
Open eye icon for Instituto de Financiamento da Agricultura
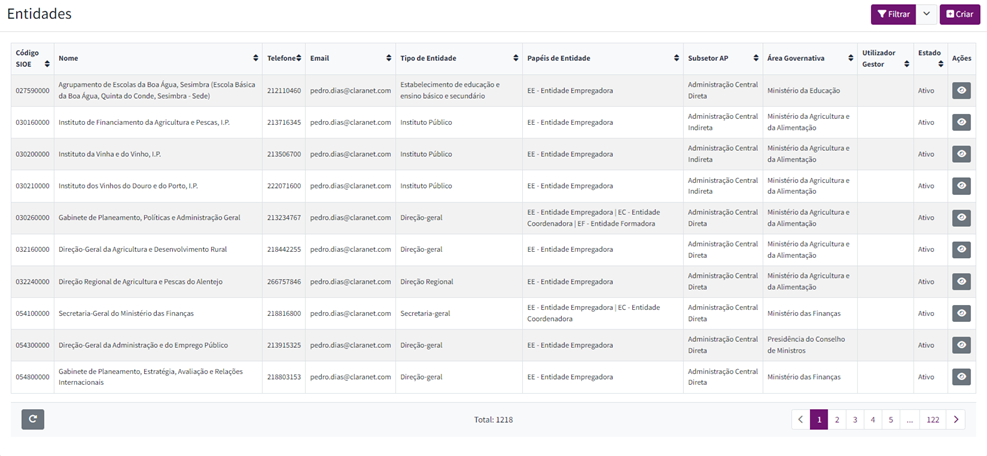point(961,122)
